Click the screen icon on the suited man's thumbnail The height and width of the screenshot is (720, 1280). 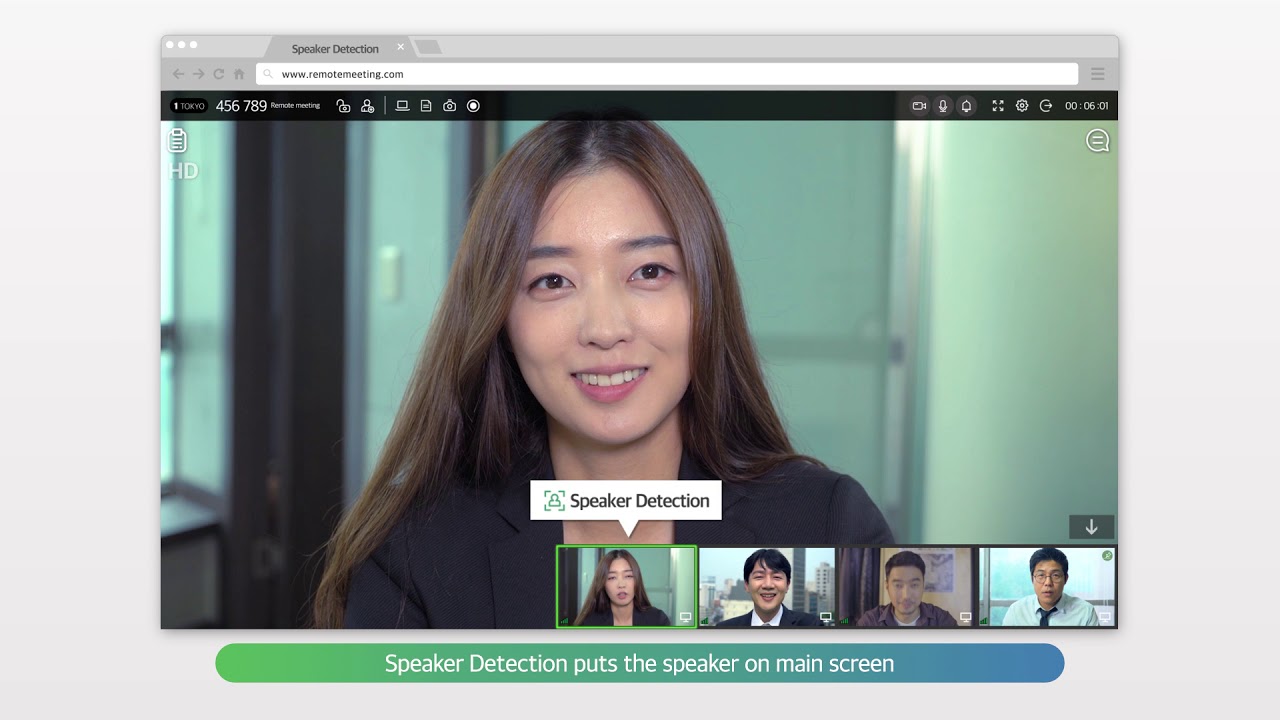826,617
